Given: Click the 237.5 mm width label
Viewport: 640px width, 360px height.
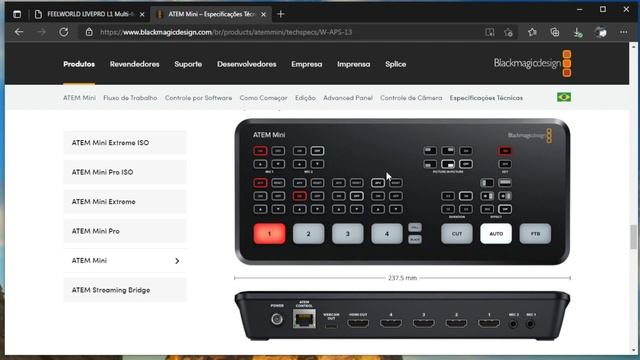Looking at the screenshot, I should click(402, 278).
